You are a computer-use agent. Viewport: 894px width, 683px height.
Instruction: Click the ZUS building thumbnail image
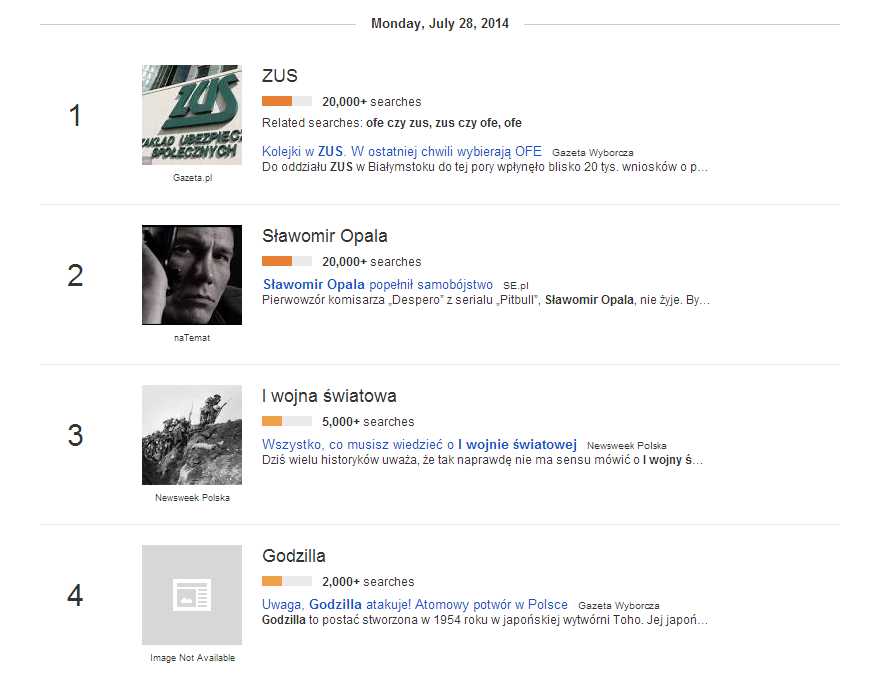(x=192, y=115)
